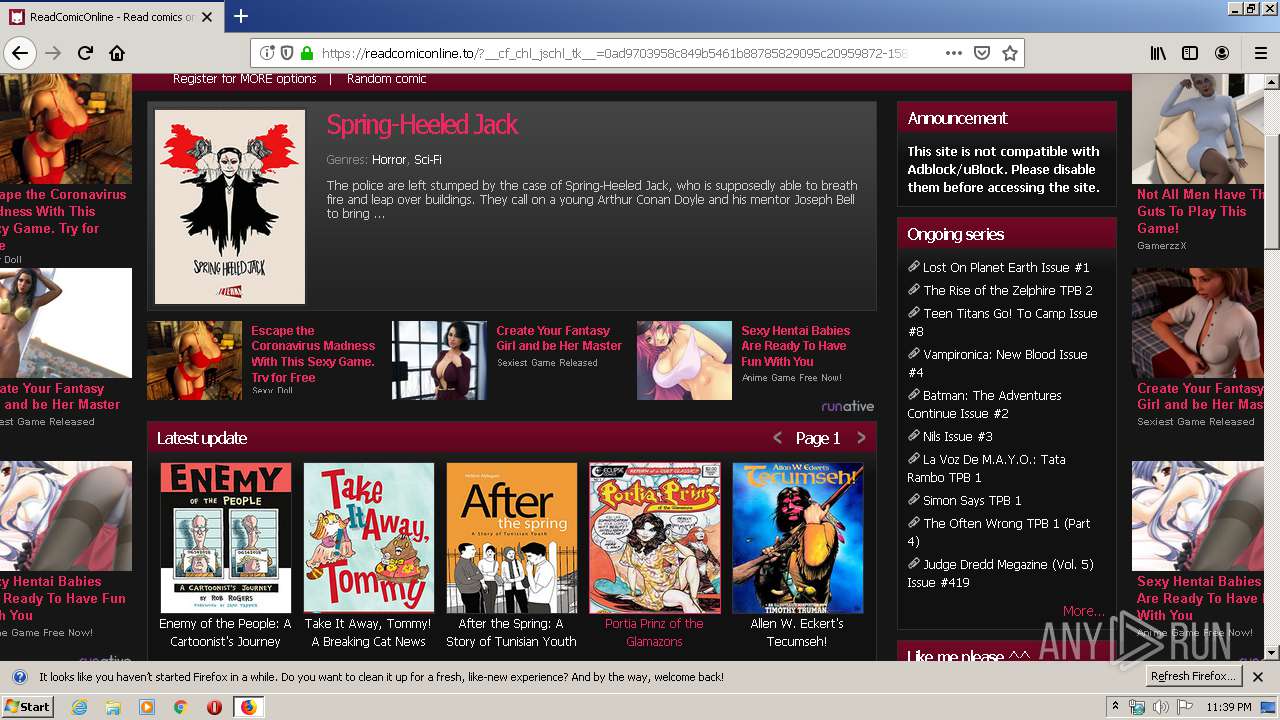This screenshot has width=1280, height=720.
Task: Click the site information icon in address bar
Action: click(267, 53)
